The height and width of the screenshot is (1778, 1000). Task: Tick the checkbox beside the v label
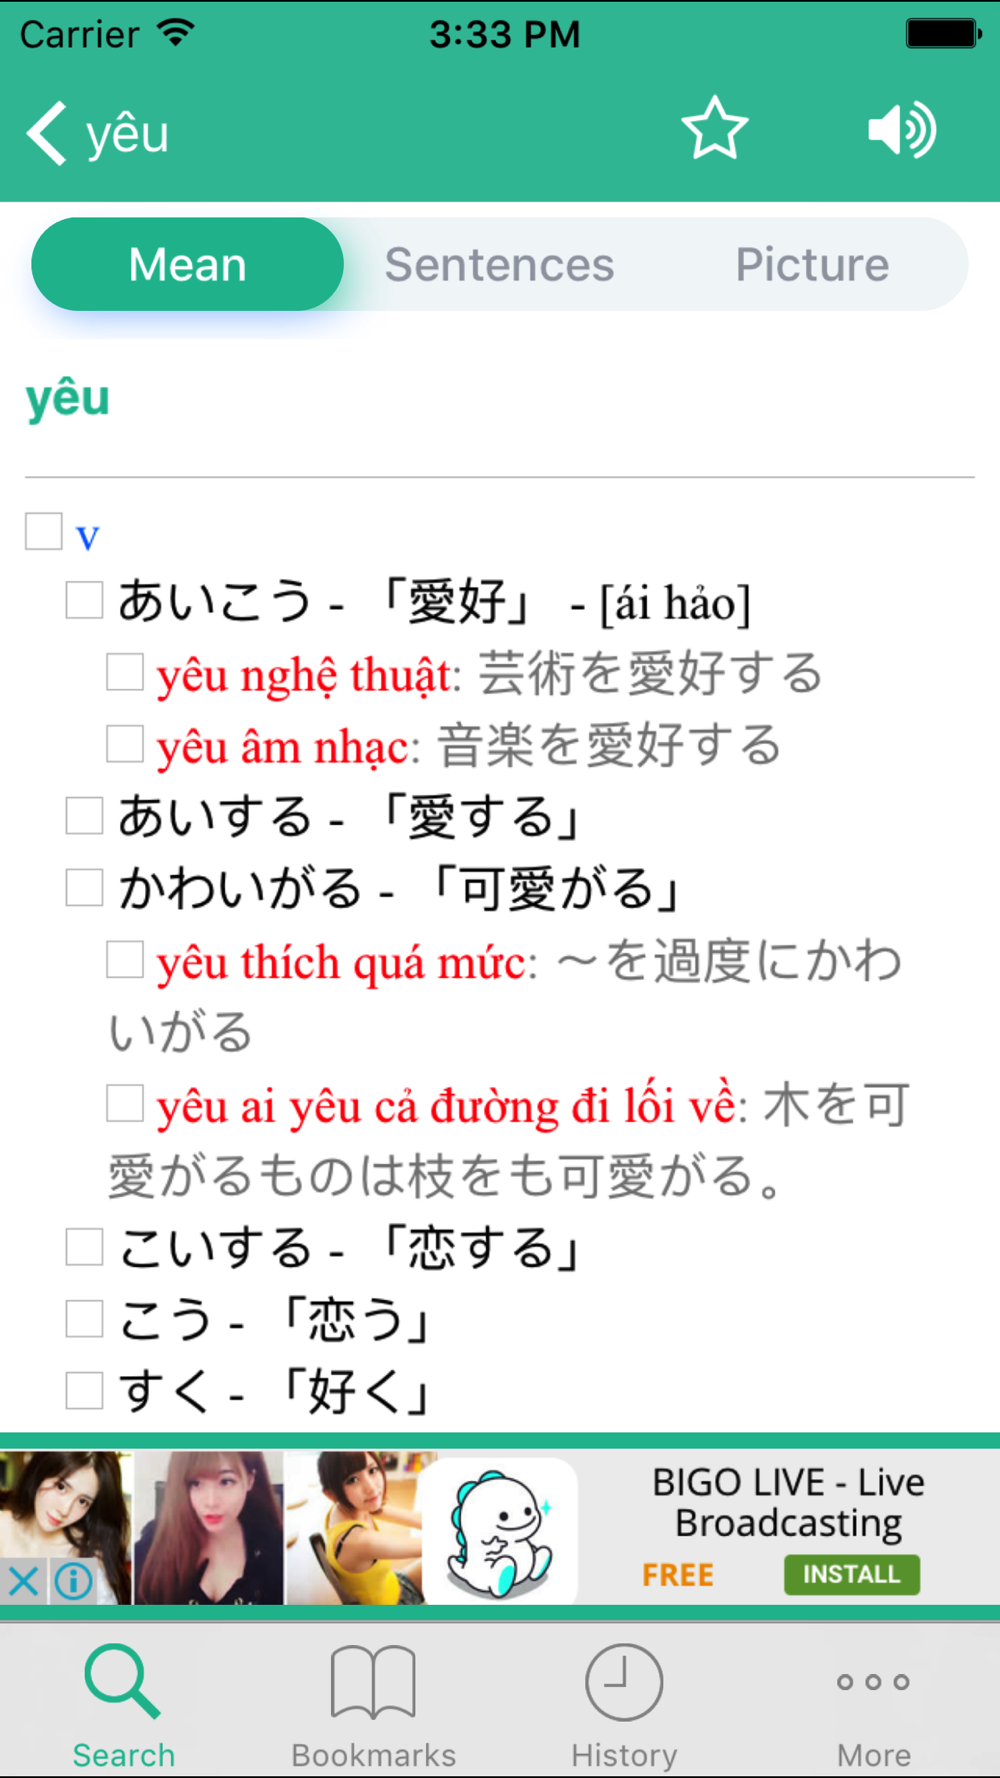[44, 531]
